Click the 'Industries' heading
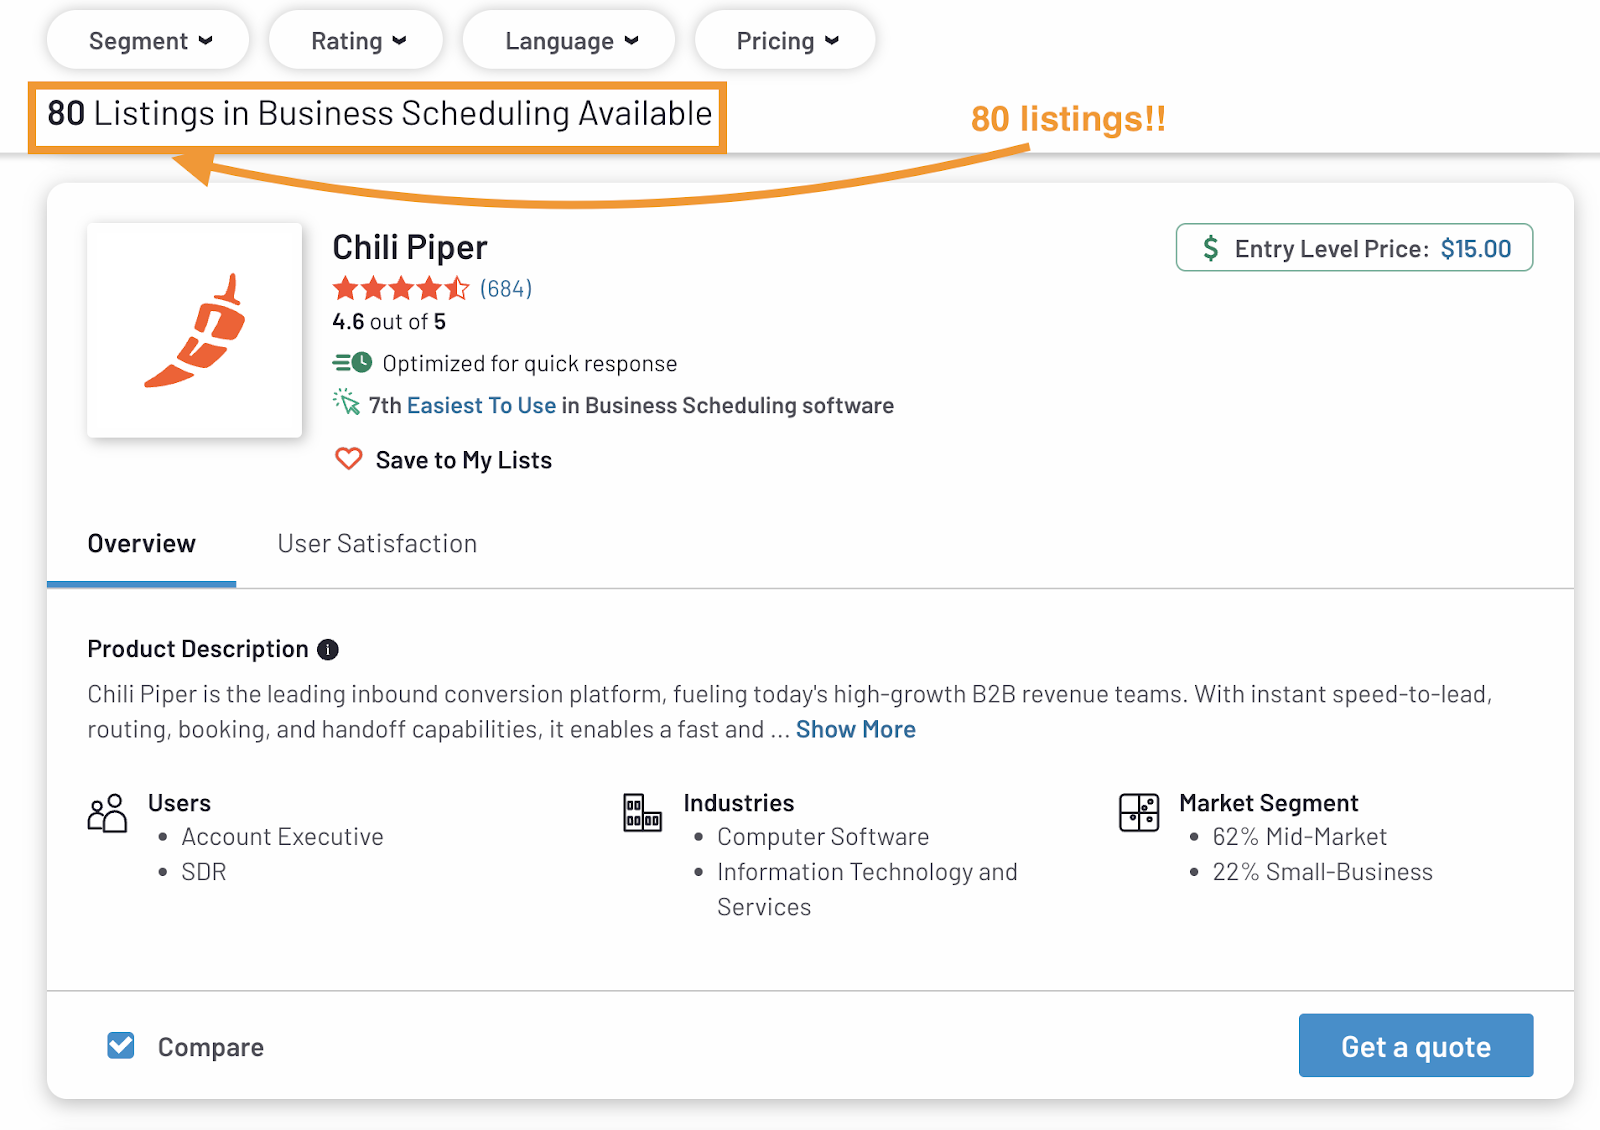This screenshot has width=1600, height=1130. 739,803
